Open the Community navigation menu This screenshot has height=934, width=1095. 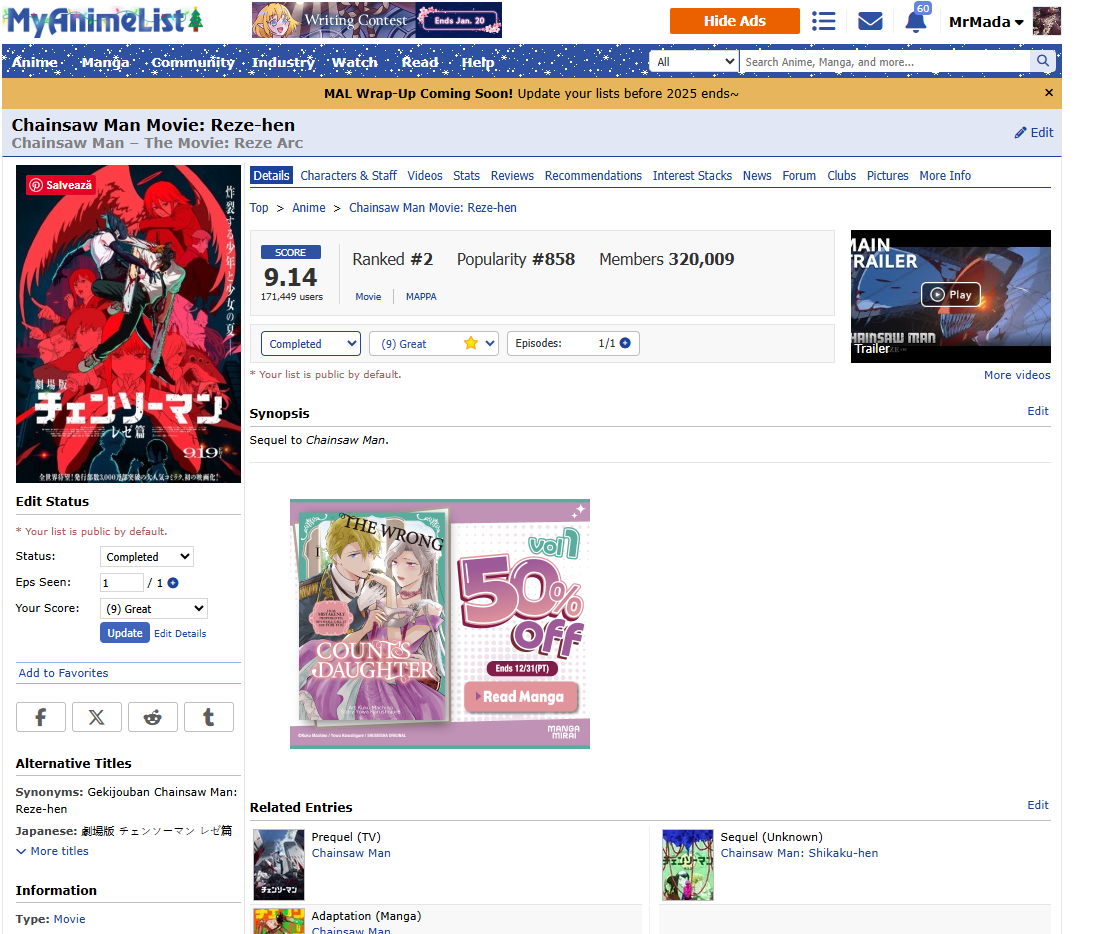pos(193,62)
